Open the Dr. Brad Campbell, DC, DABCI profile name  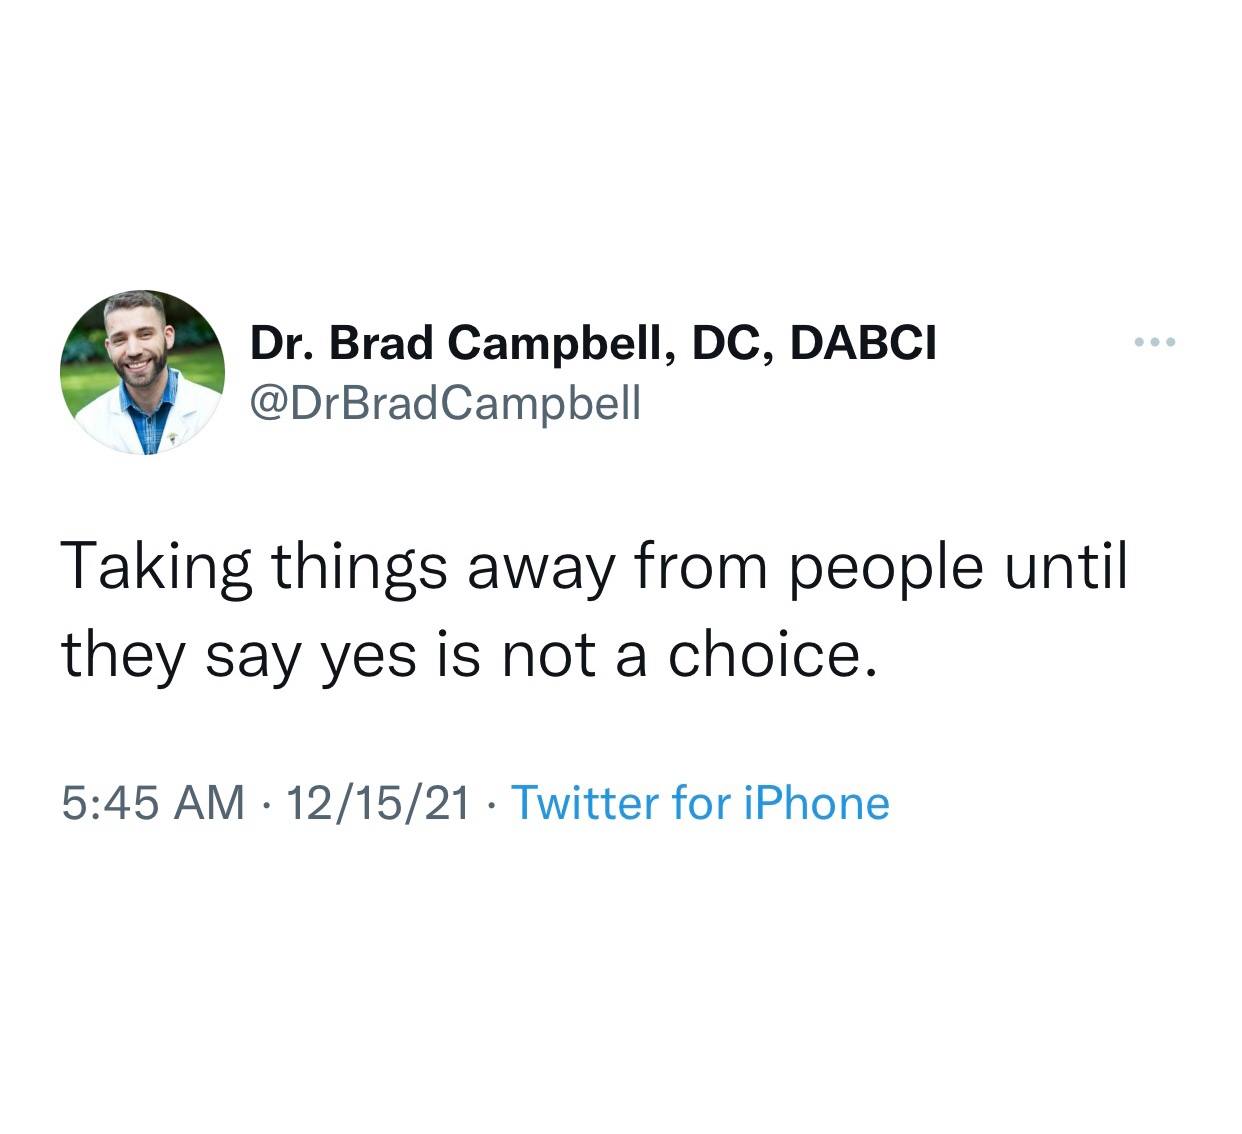[x=592, y=344]
